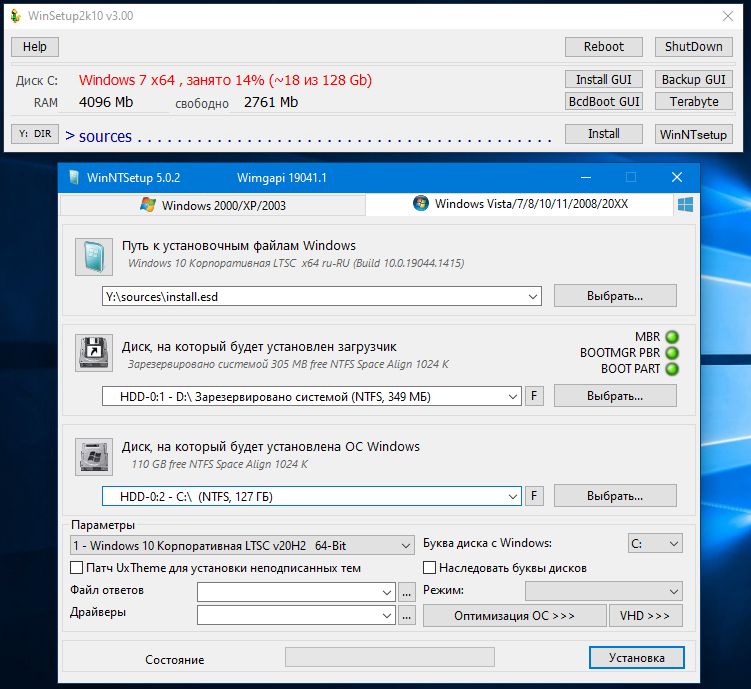Click the Windows installation drive icon
The width and height of the screenshot is (751, 689).
94,457
